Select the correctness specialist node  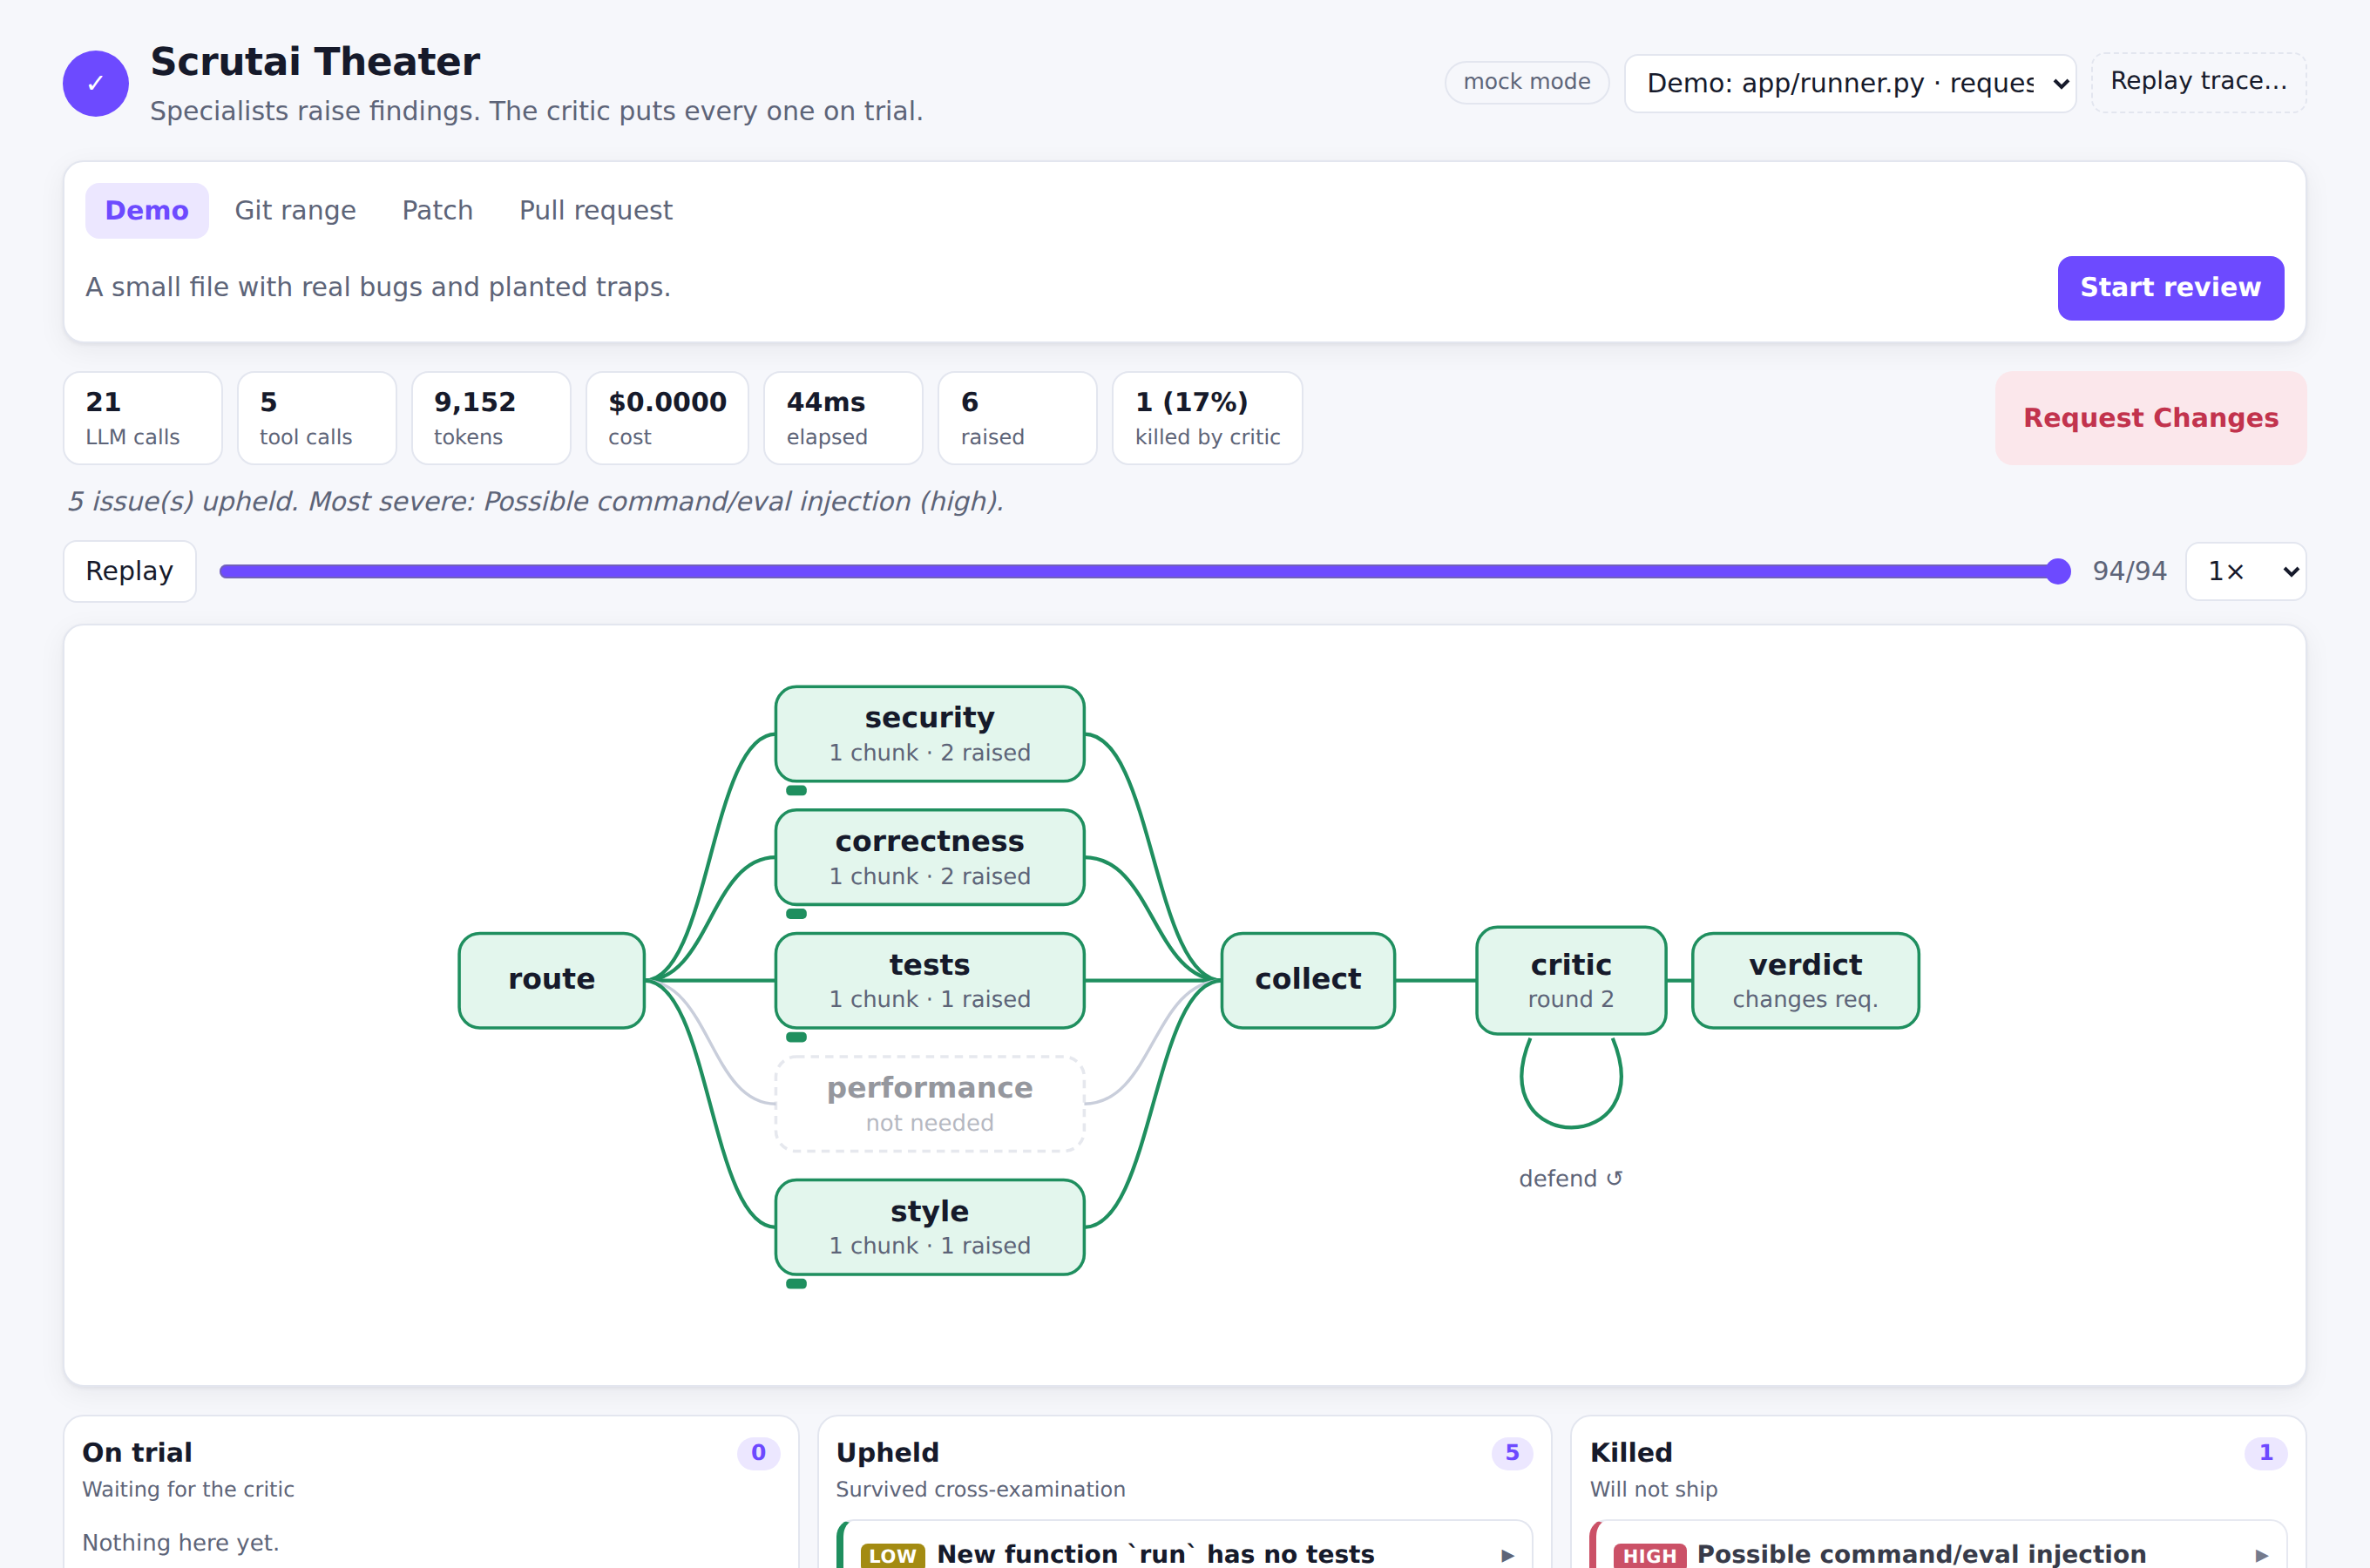(929, 857)
